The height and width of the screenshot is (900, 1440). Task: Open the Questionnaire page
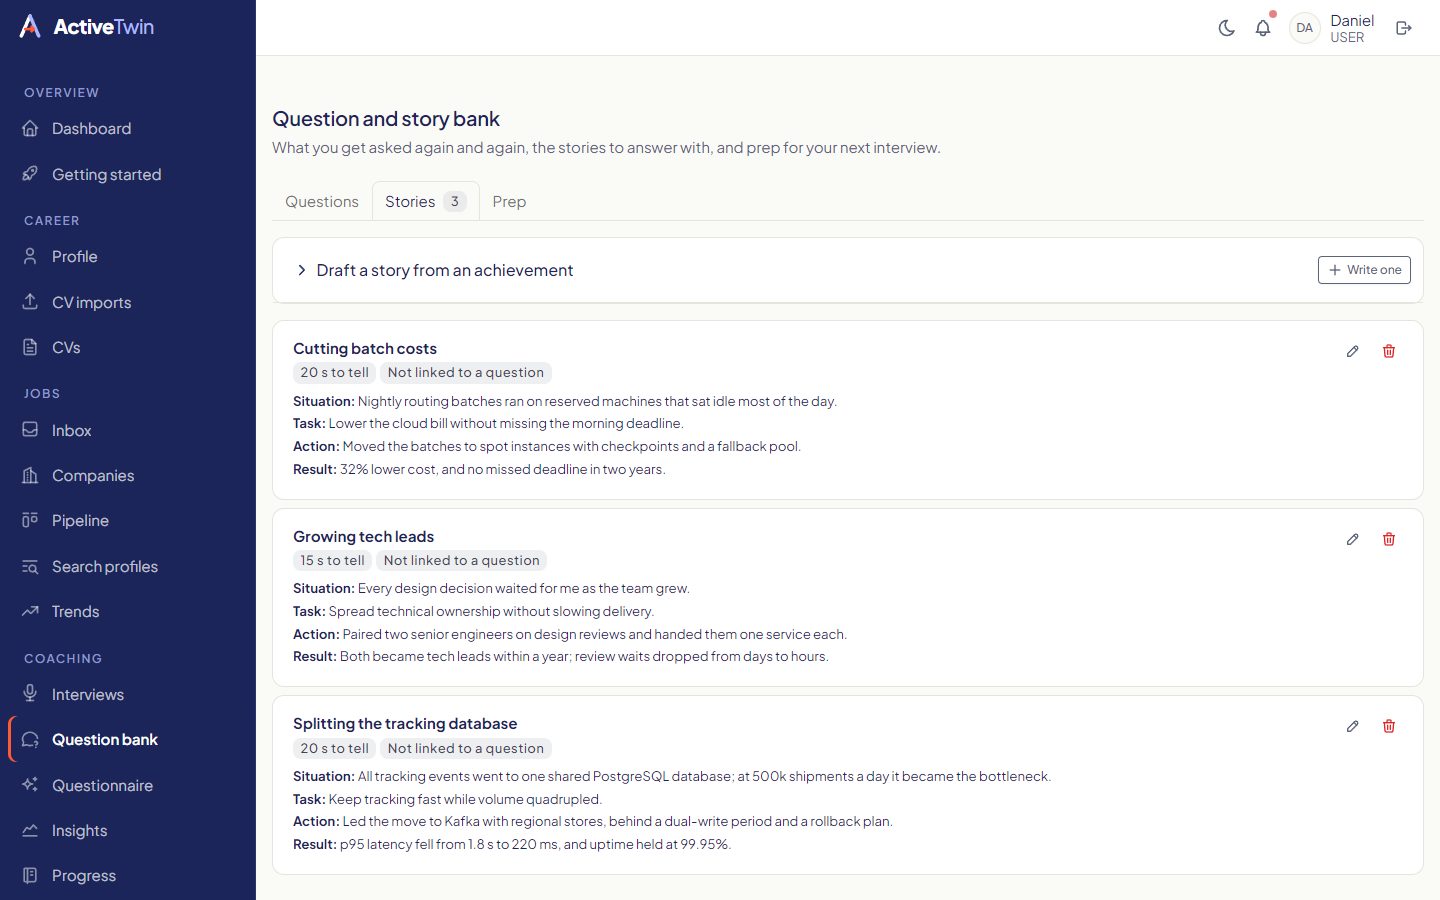[x=128, y=785]
